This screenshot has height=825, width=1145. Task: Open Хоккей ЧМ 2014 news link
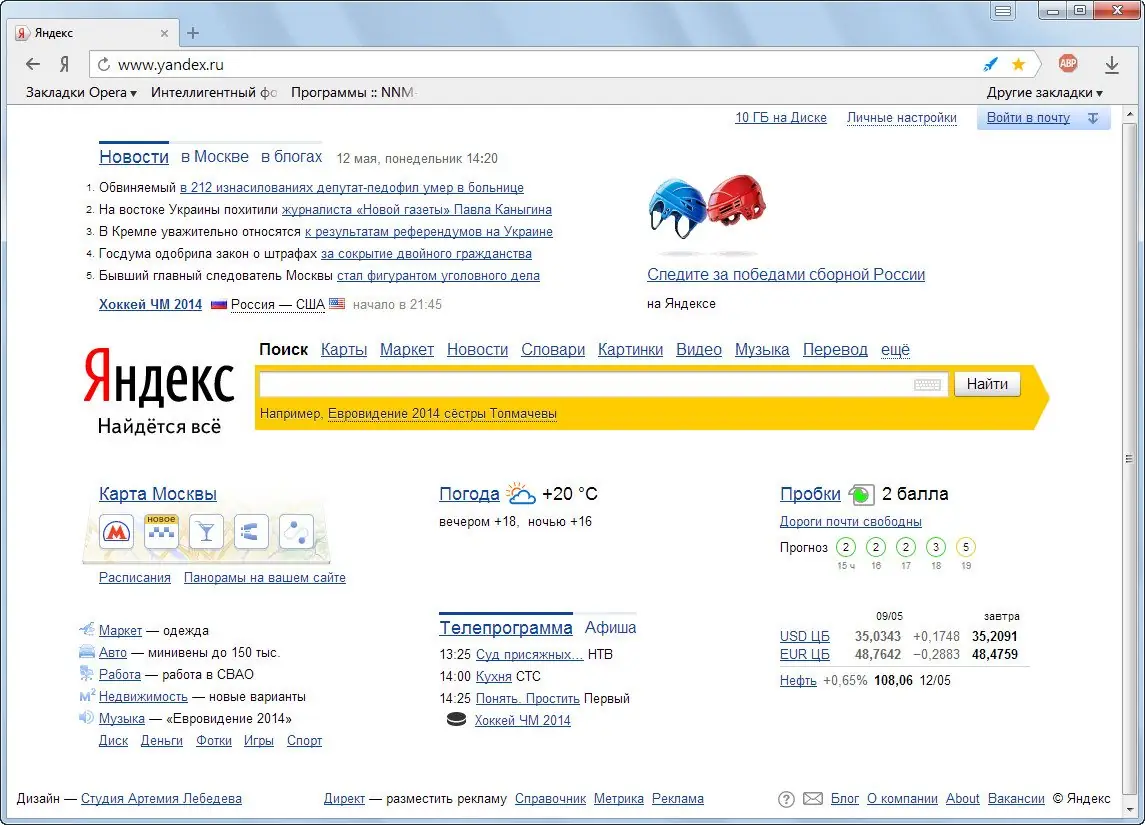click(150, 304)
